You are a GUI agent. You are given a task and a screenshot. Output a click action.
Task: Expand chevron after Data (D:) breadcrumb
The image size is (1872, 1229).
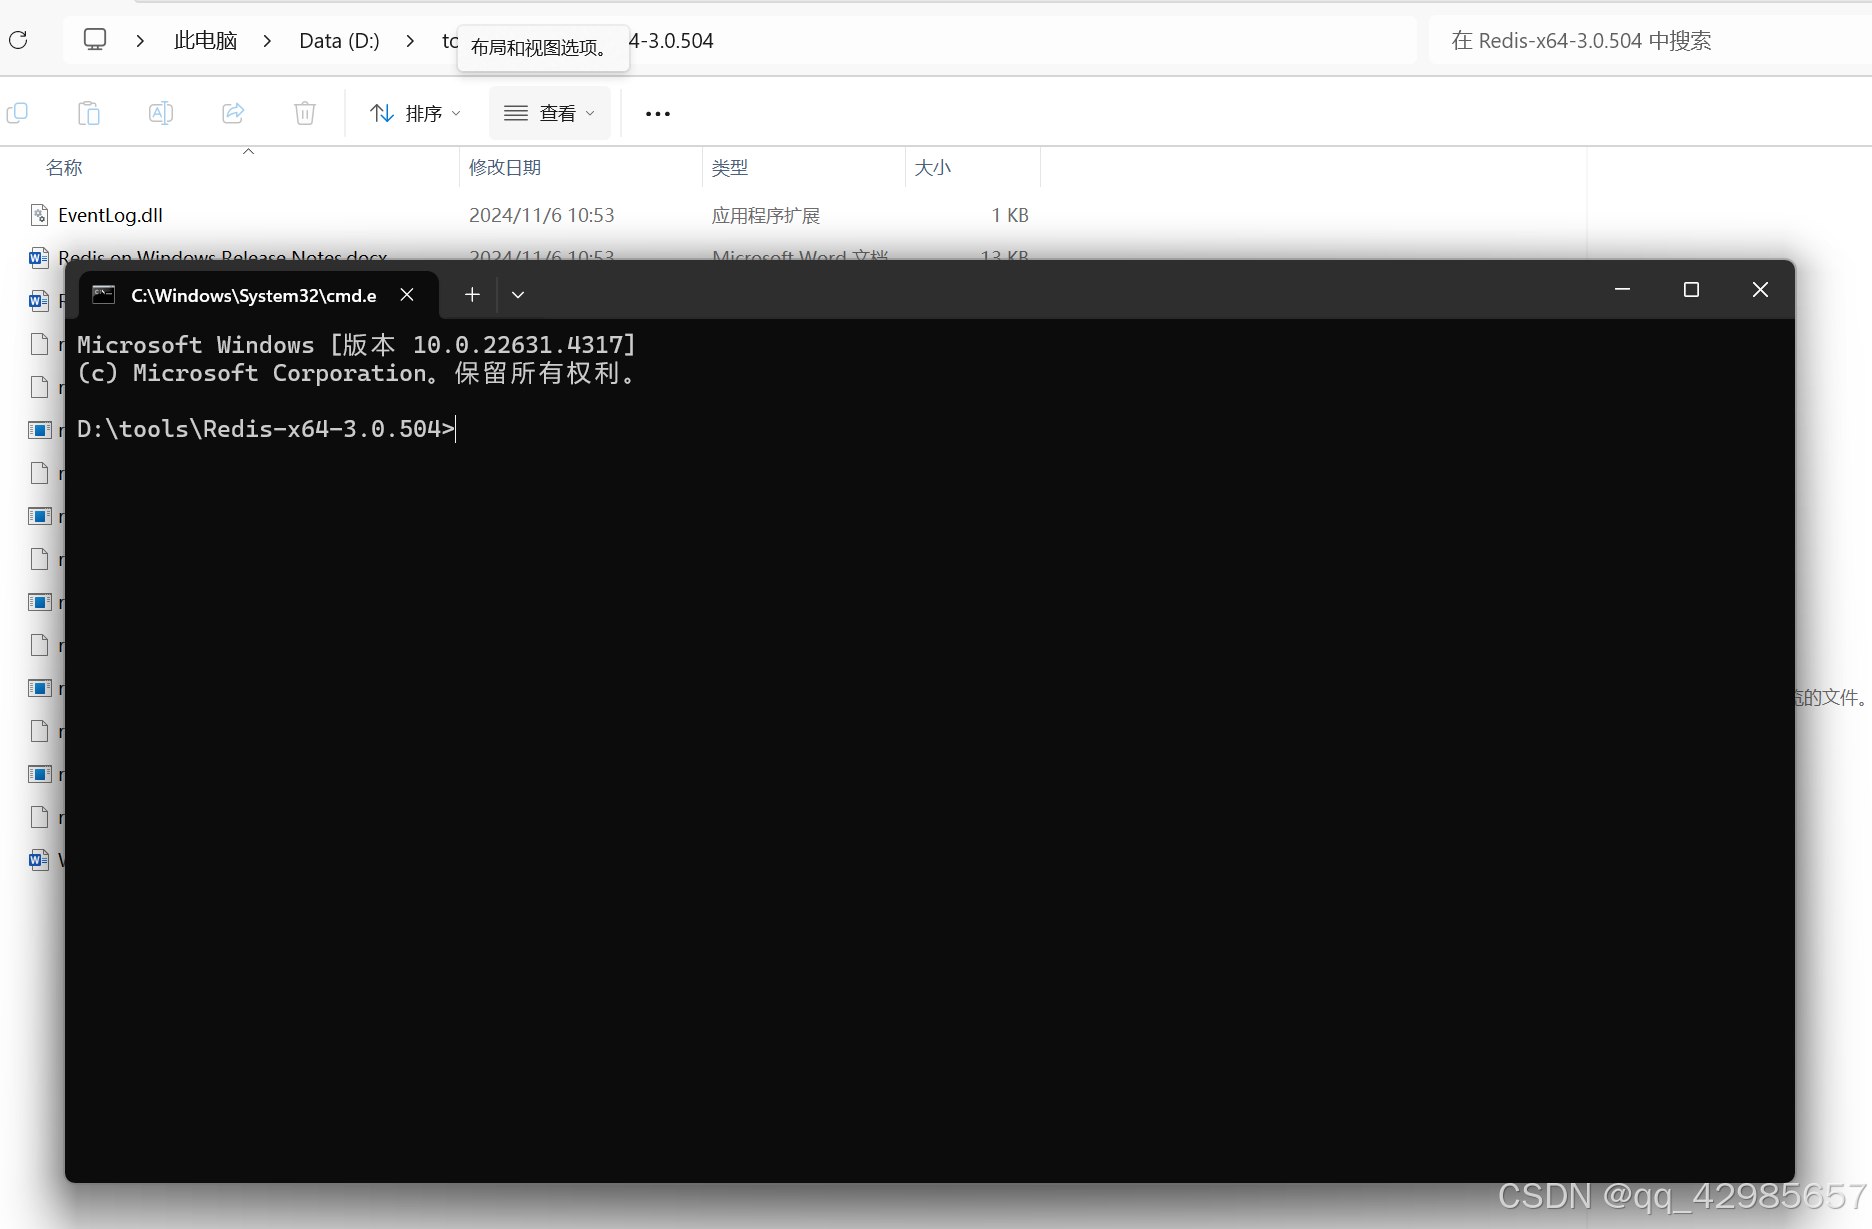tap(410, 41)
